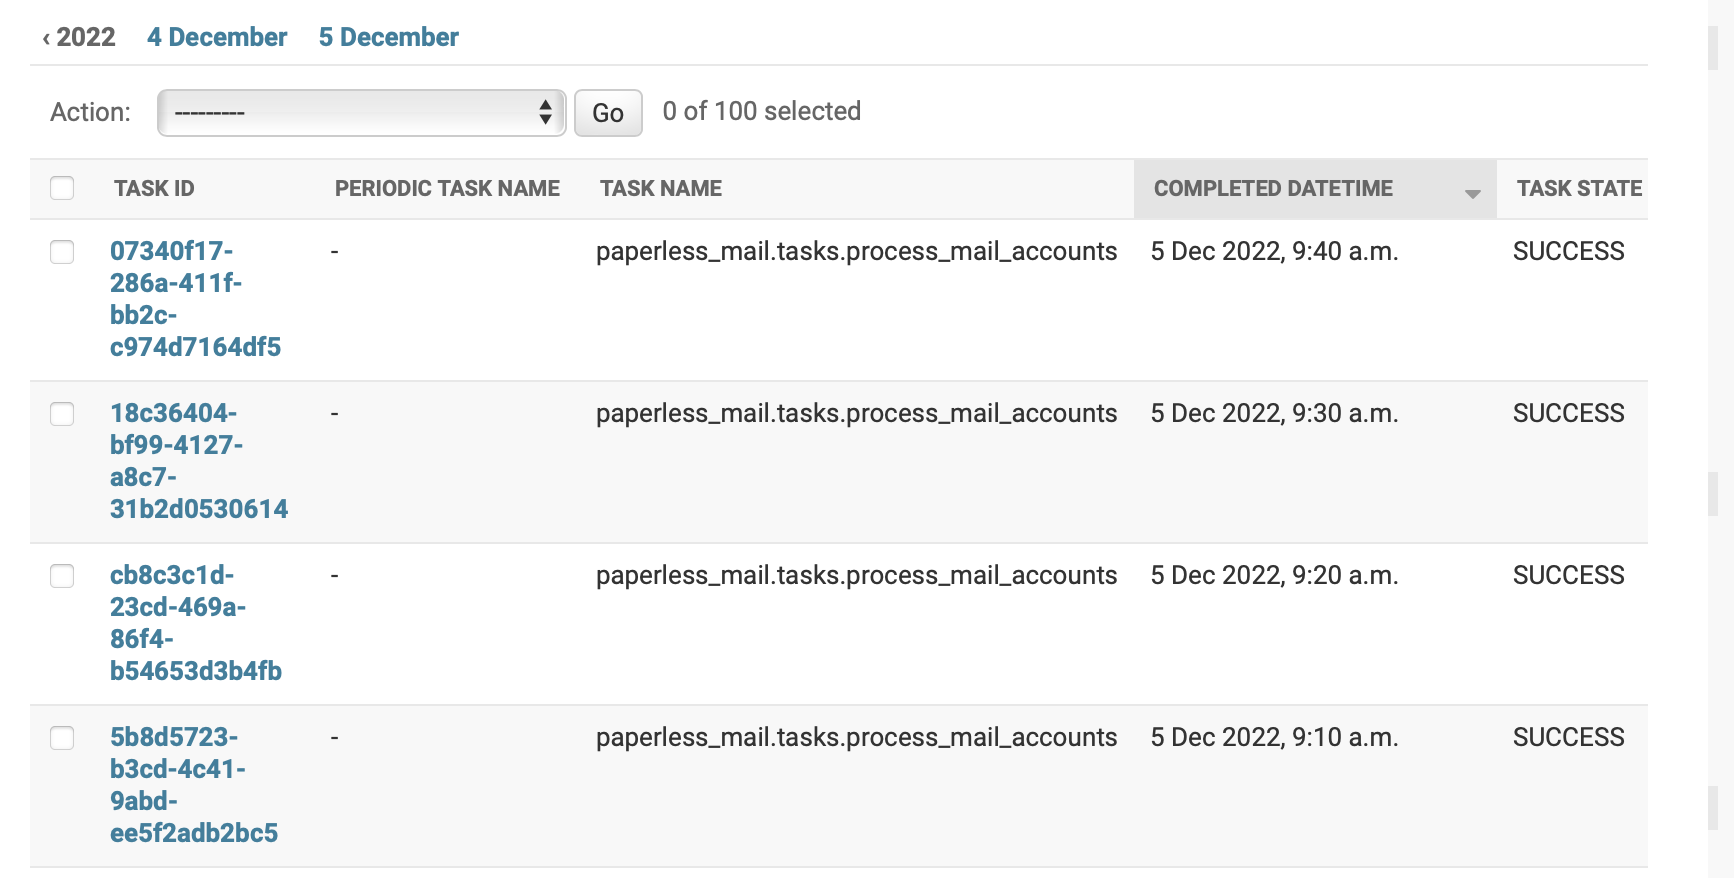
Task: Check the checkbox for task cb8c3c1d
Action: pos(62,575)
